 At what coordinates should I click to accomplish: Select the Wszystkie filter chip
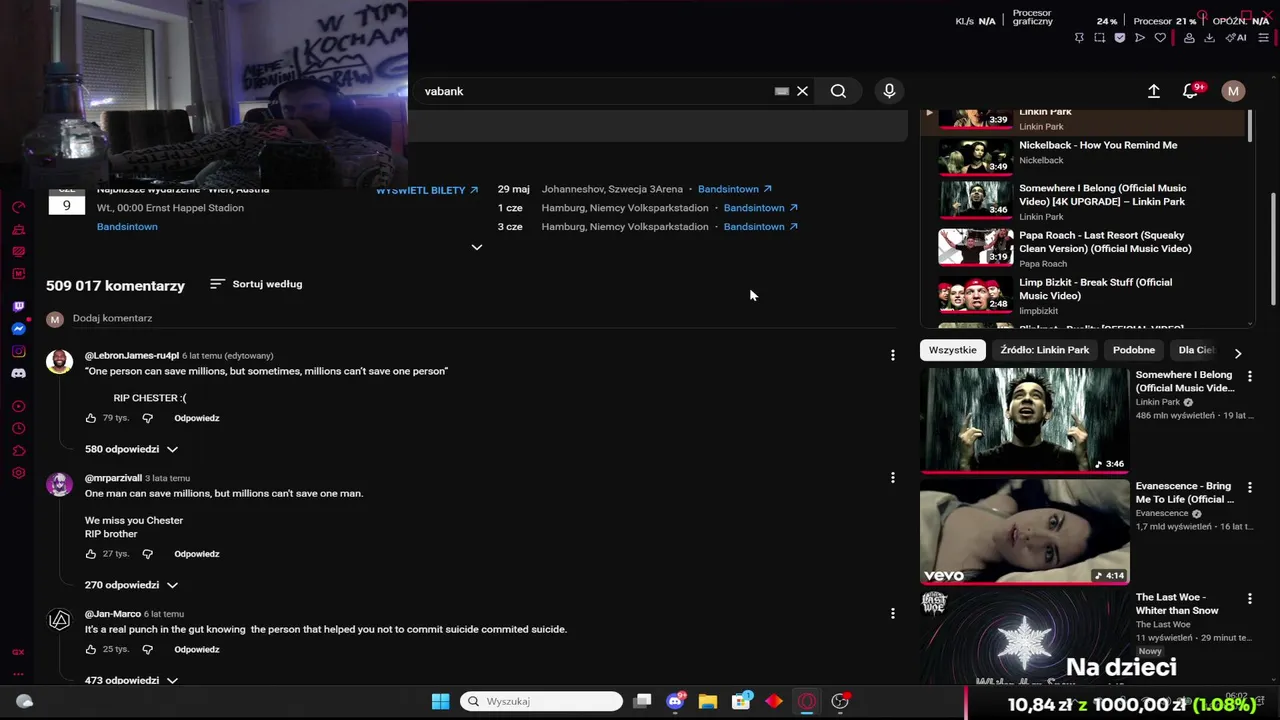(x=952, y=350)
